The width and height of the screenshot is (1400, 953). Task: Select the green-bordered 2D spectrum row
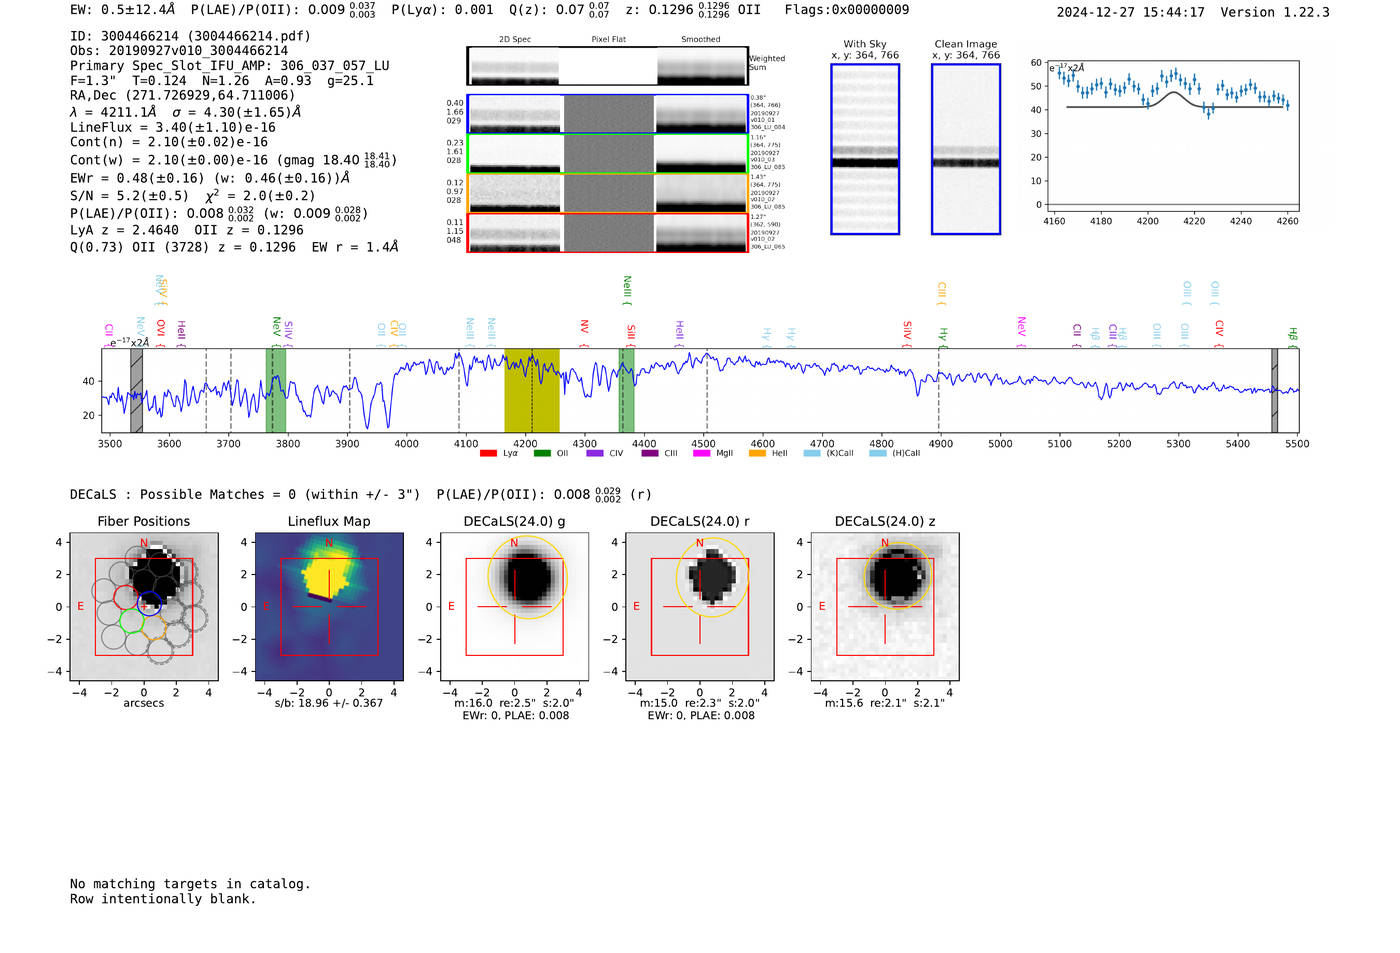click(x=608, y=153)
